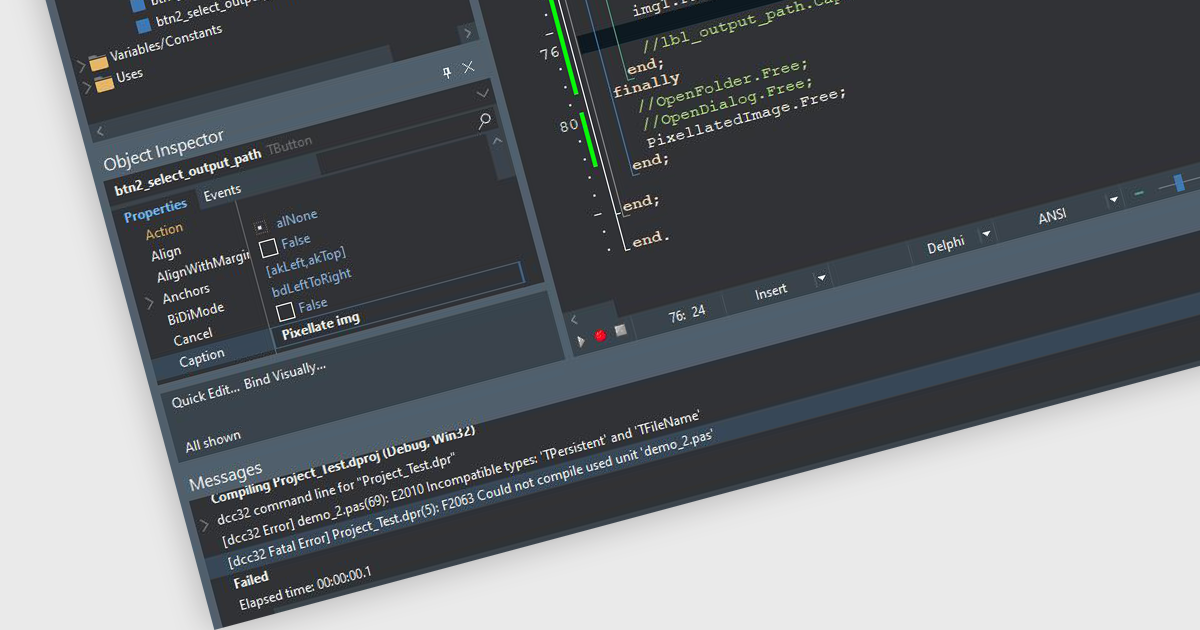
Task: Select the BiDiMode property row
Action: (195, 314)
